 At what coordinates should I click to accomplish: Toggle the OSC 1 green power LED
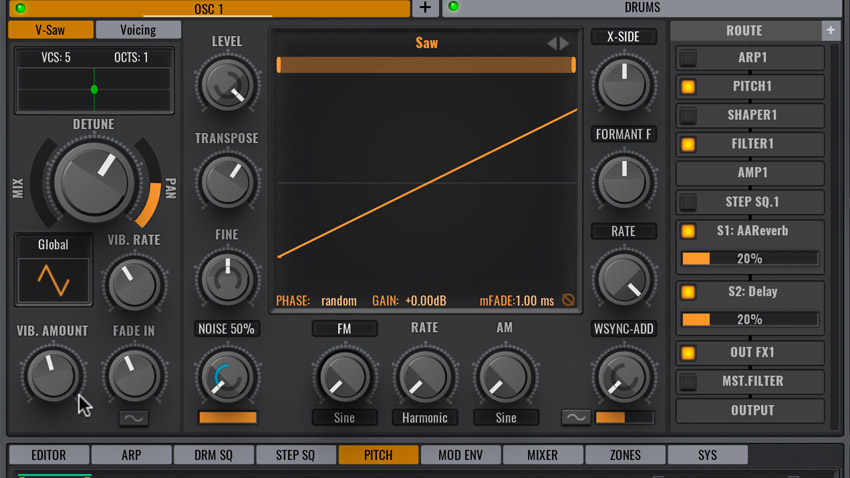(21, 8)
